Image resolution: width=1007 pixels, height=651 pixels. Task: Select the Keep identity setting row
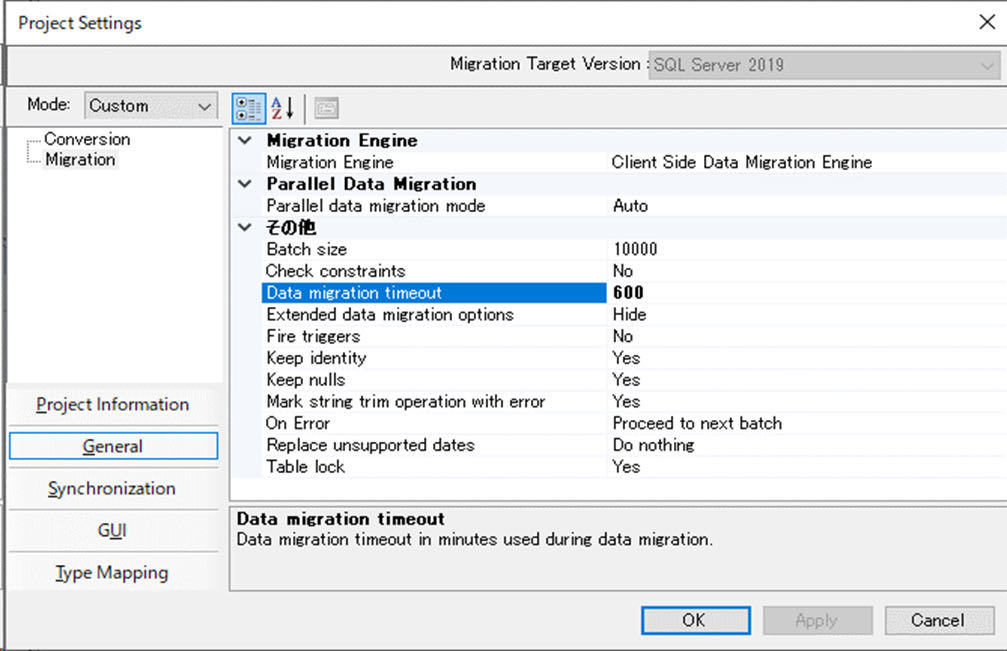400,358
